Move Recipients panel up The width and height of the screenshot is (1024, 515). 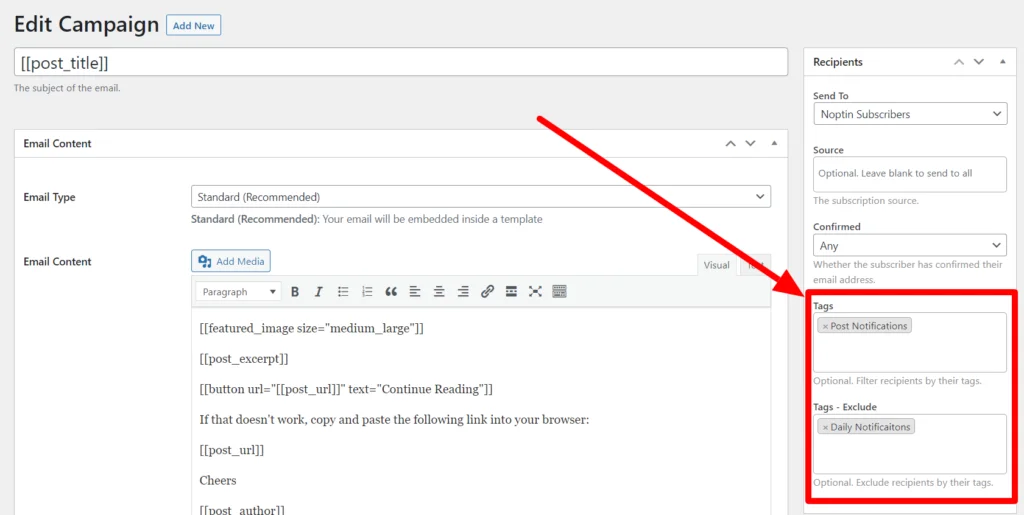959,62
